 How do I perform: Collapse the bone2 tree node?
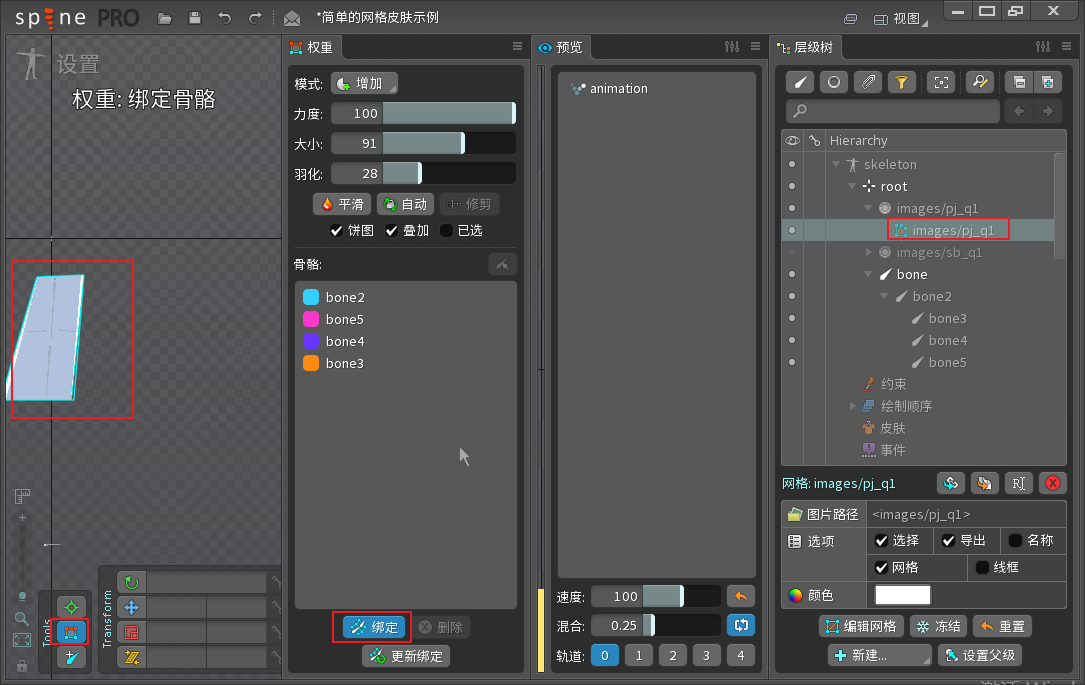pos(884,296)
